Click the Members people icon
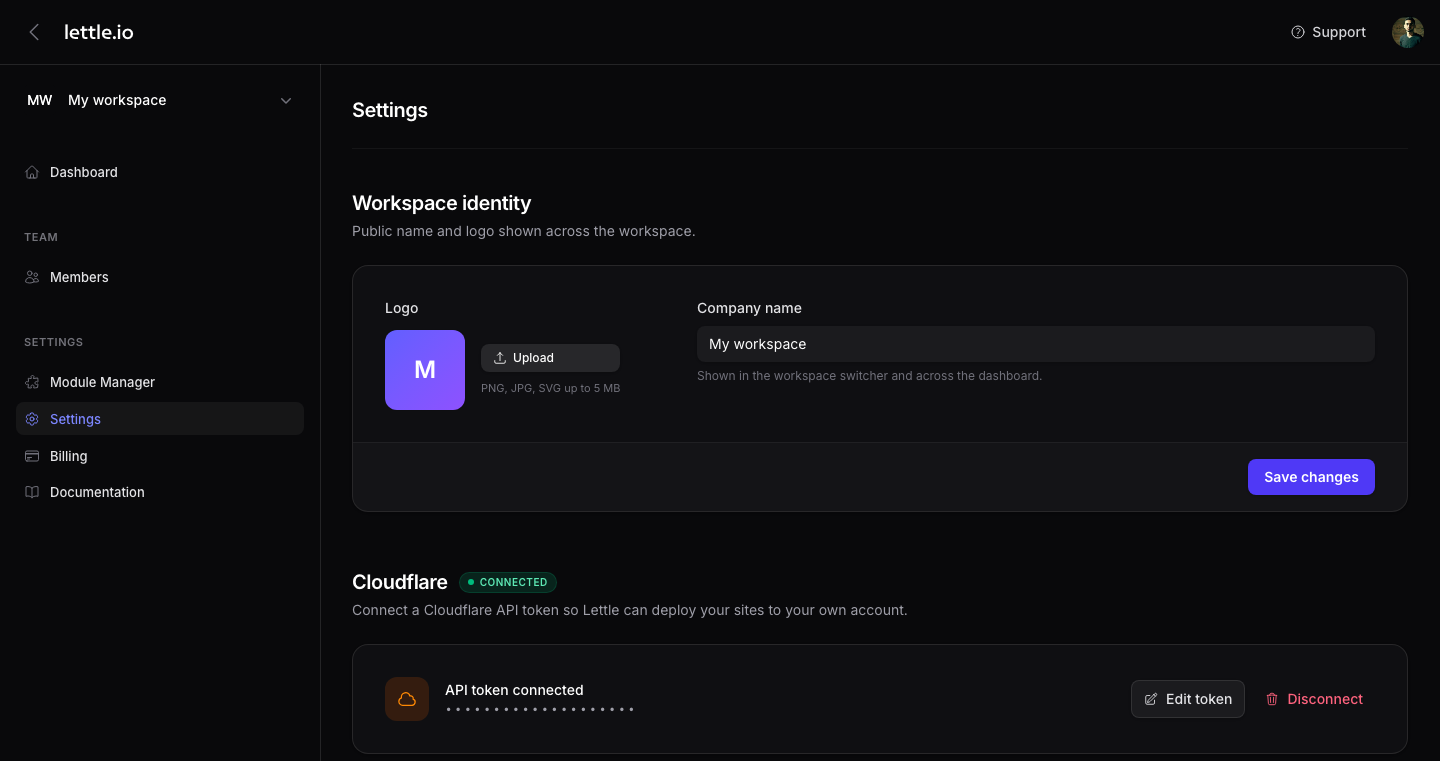The image size is (1440, 761). tap(32, 277)
